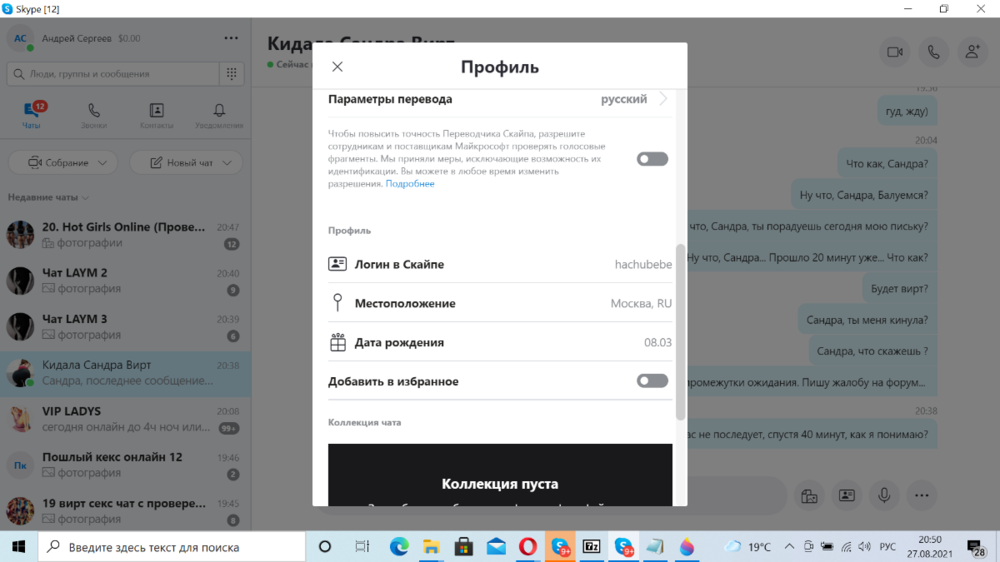Image resolution: width=1000 pixels, height=562 pixels.
Task: Open File Explorer from the taskbar
Action: pyautogui.click(x=431, y=547)
